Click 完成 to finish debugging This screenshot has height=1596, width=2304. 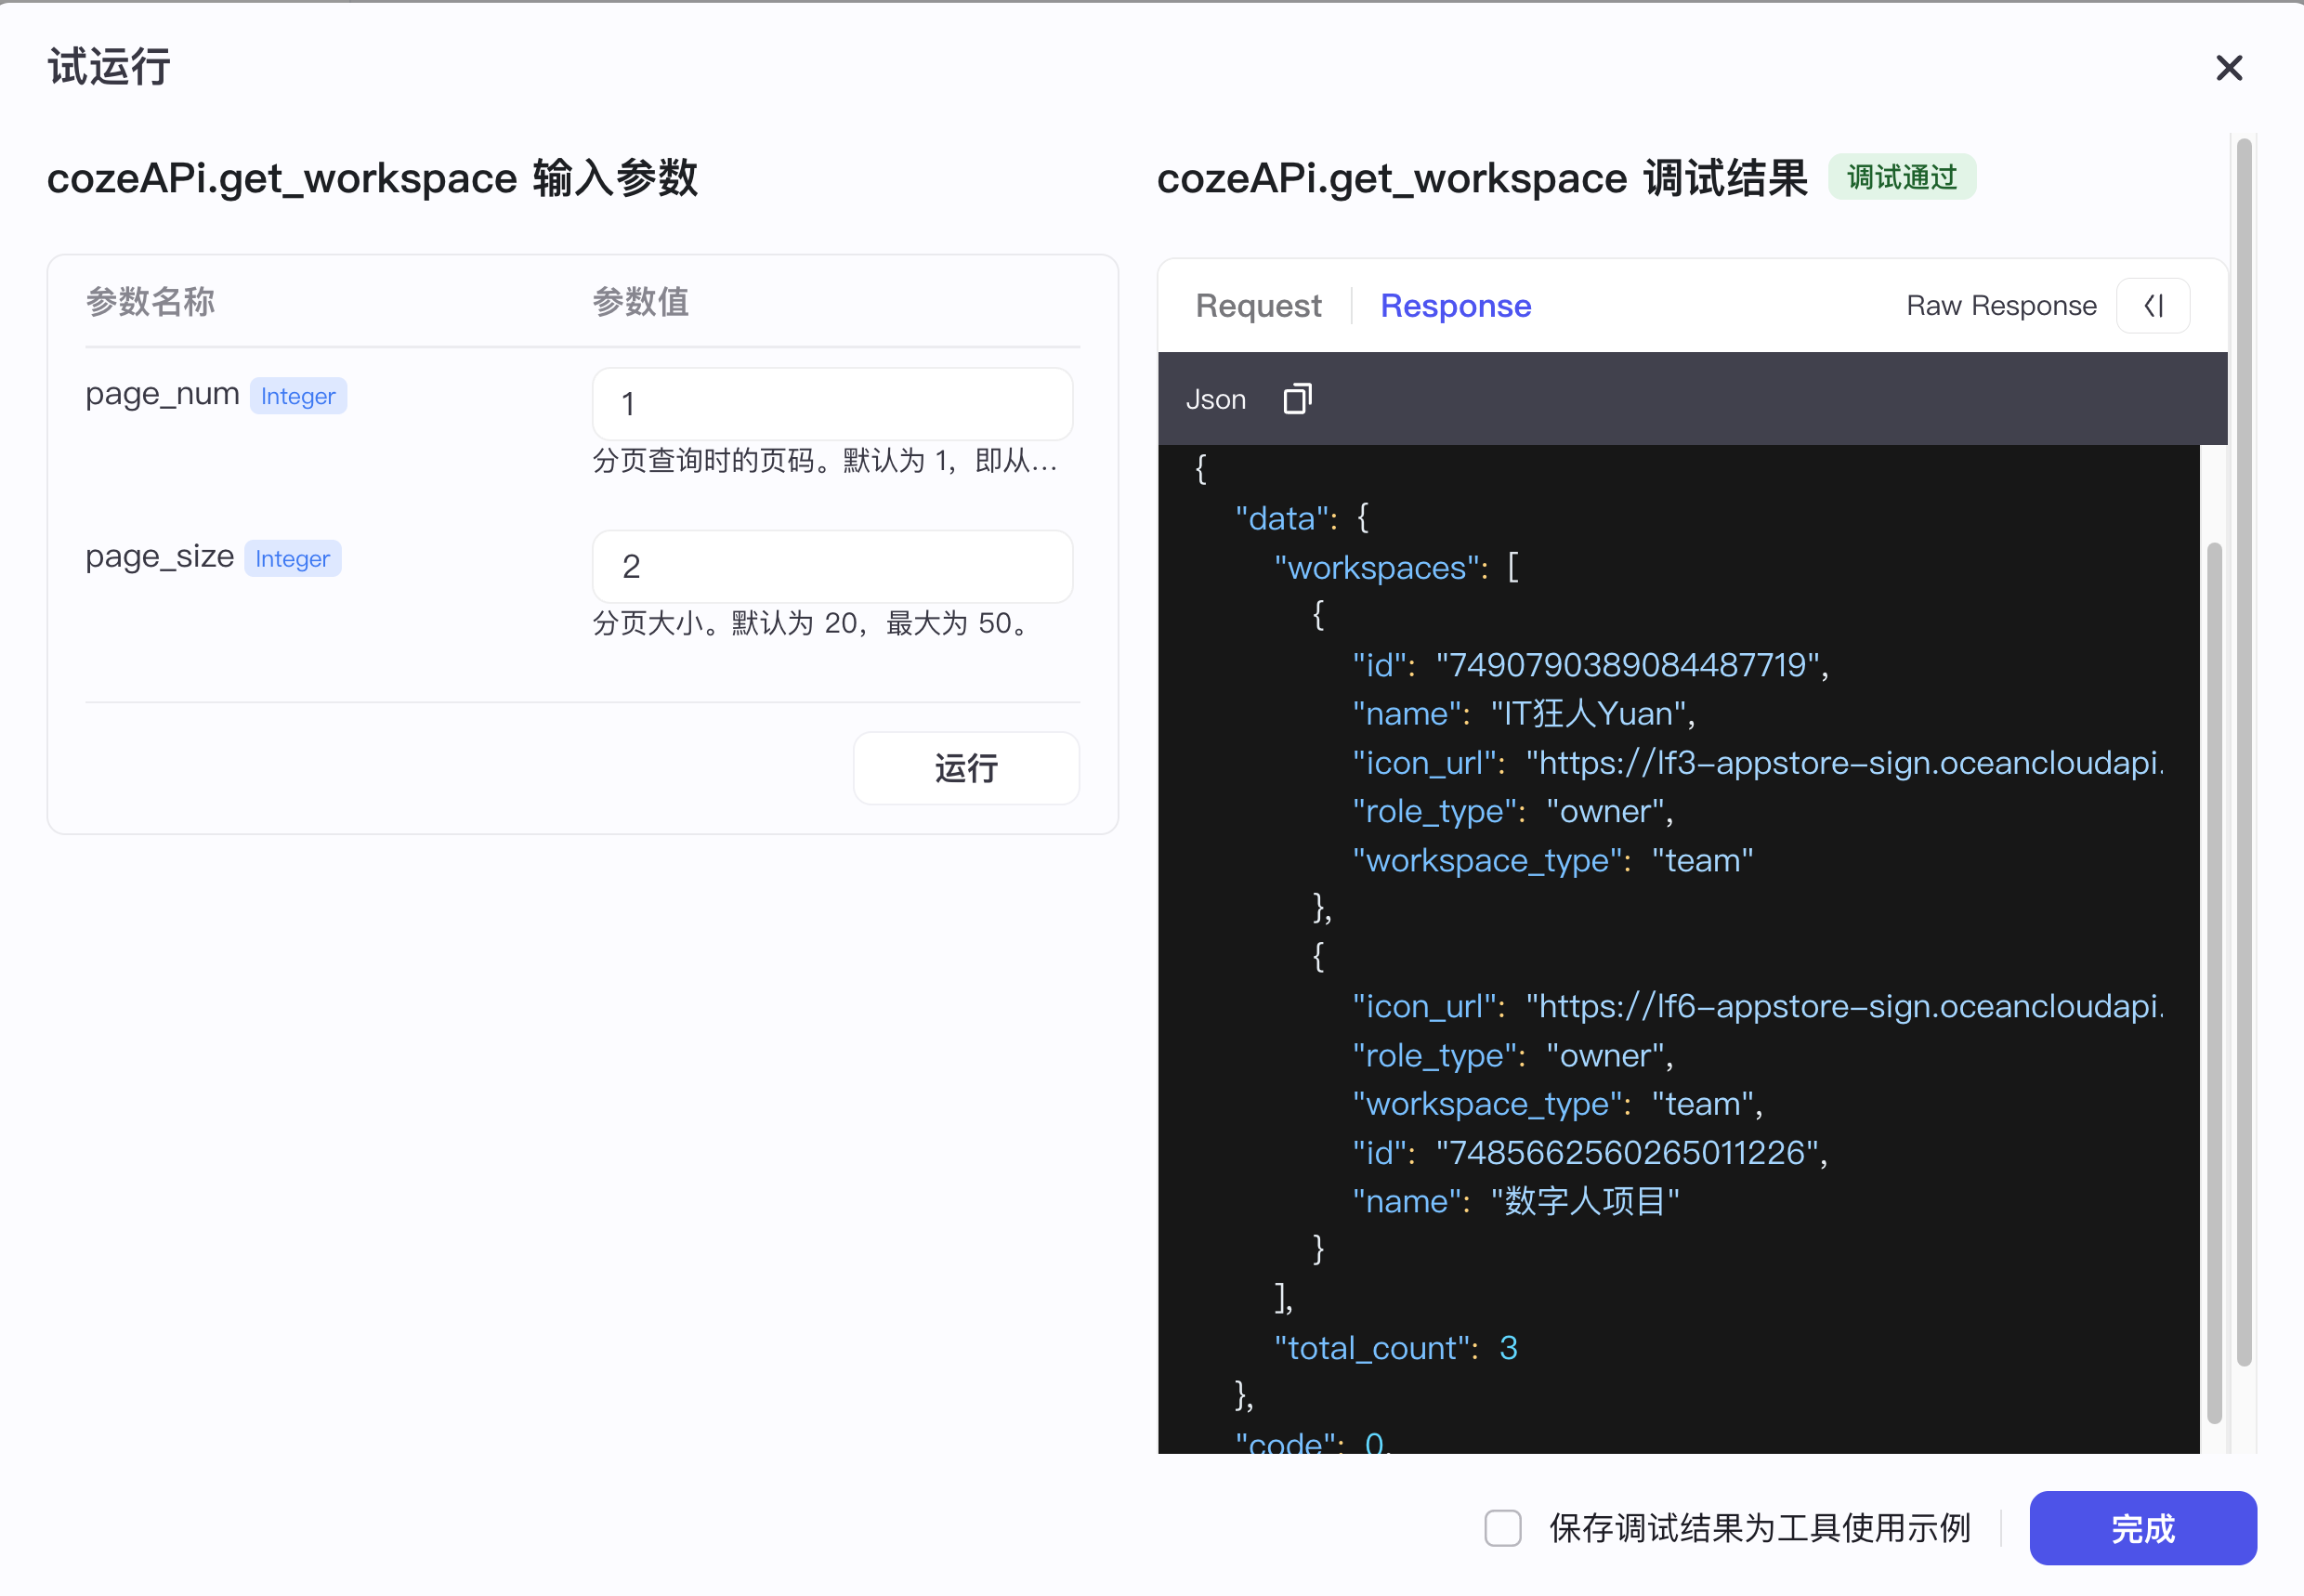pyautogui.click(x=2142, y=1528)
